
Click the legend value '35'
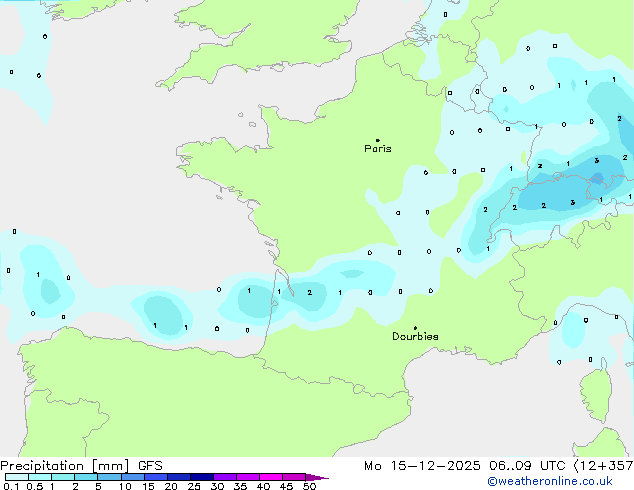point(240,486)
